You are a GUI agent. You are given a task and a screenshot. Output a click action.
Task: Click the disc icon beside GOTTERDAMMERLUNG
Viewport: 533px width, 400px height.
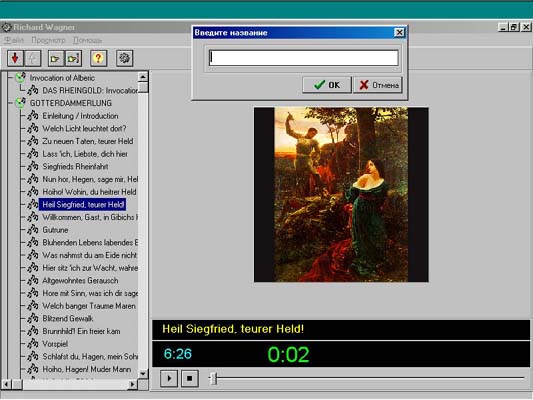click(x=20, y=103)
